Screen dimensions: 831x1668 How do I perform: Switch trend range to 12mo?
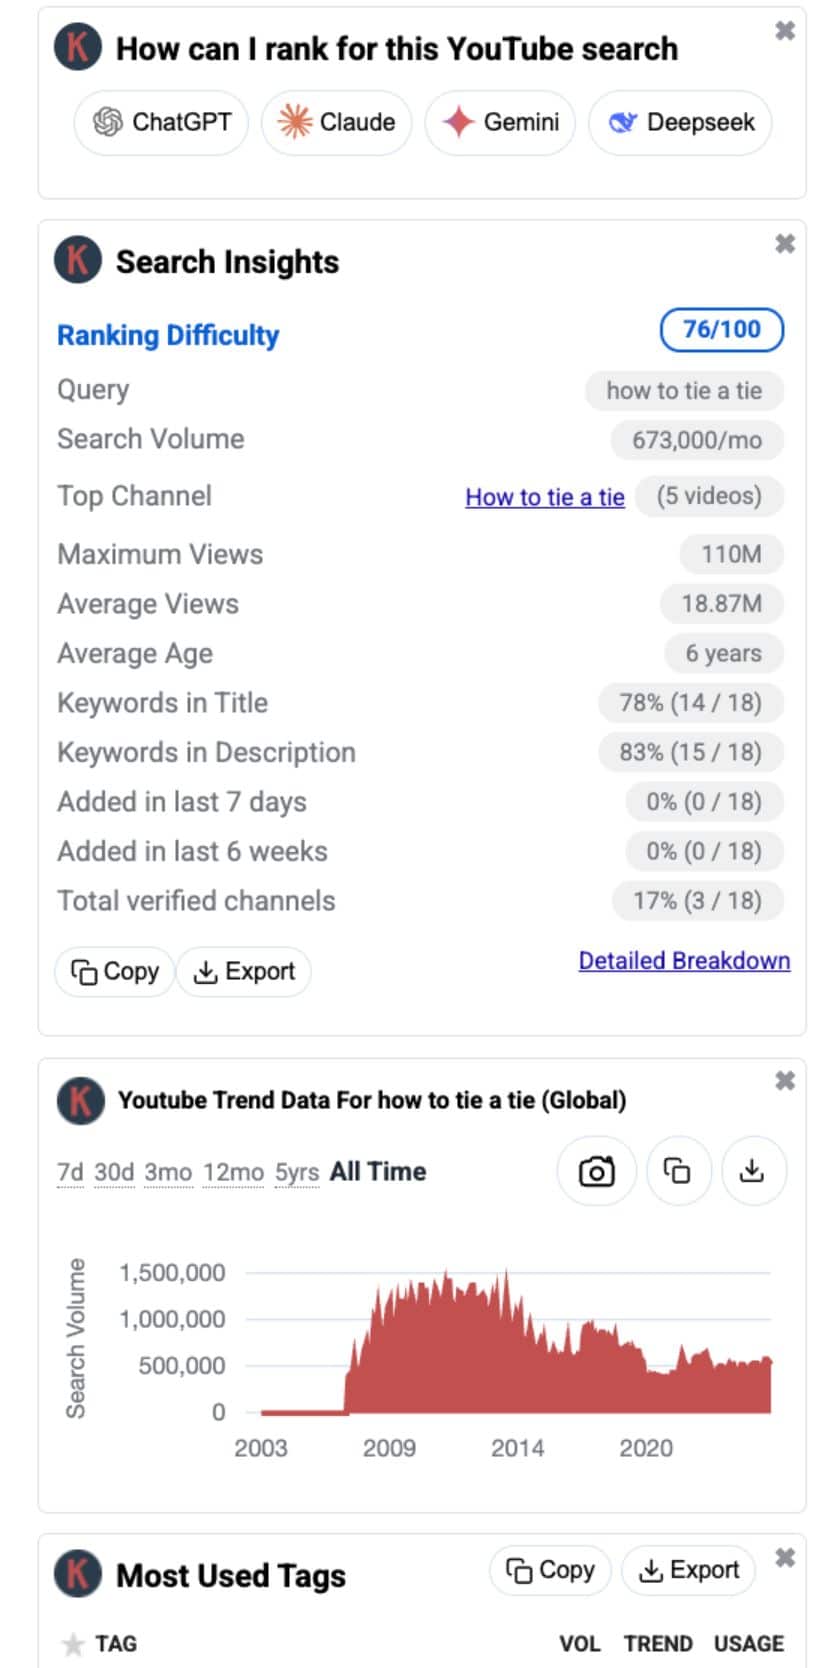pos(234,1172)
